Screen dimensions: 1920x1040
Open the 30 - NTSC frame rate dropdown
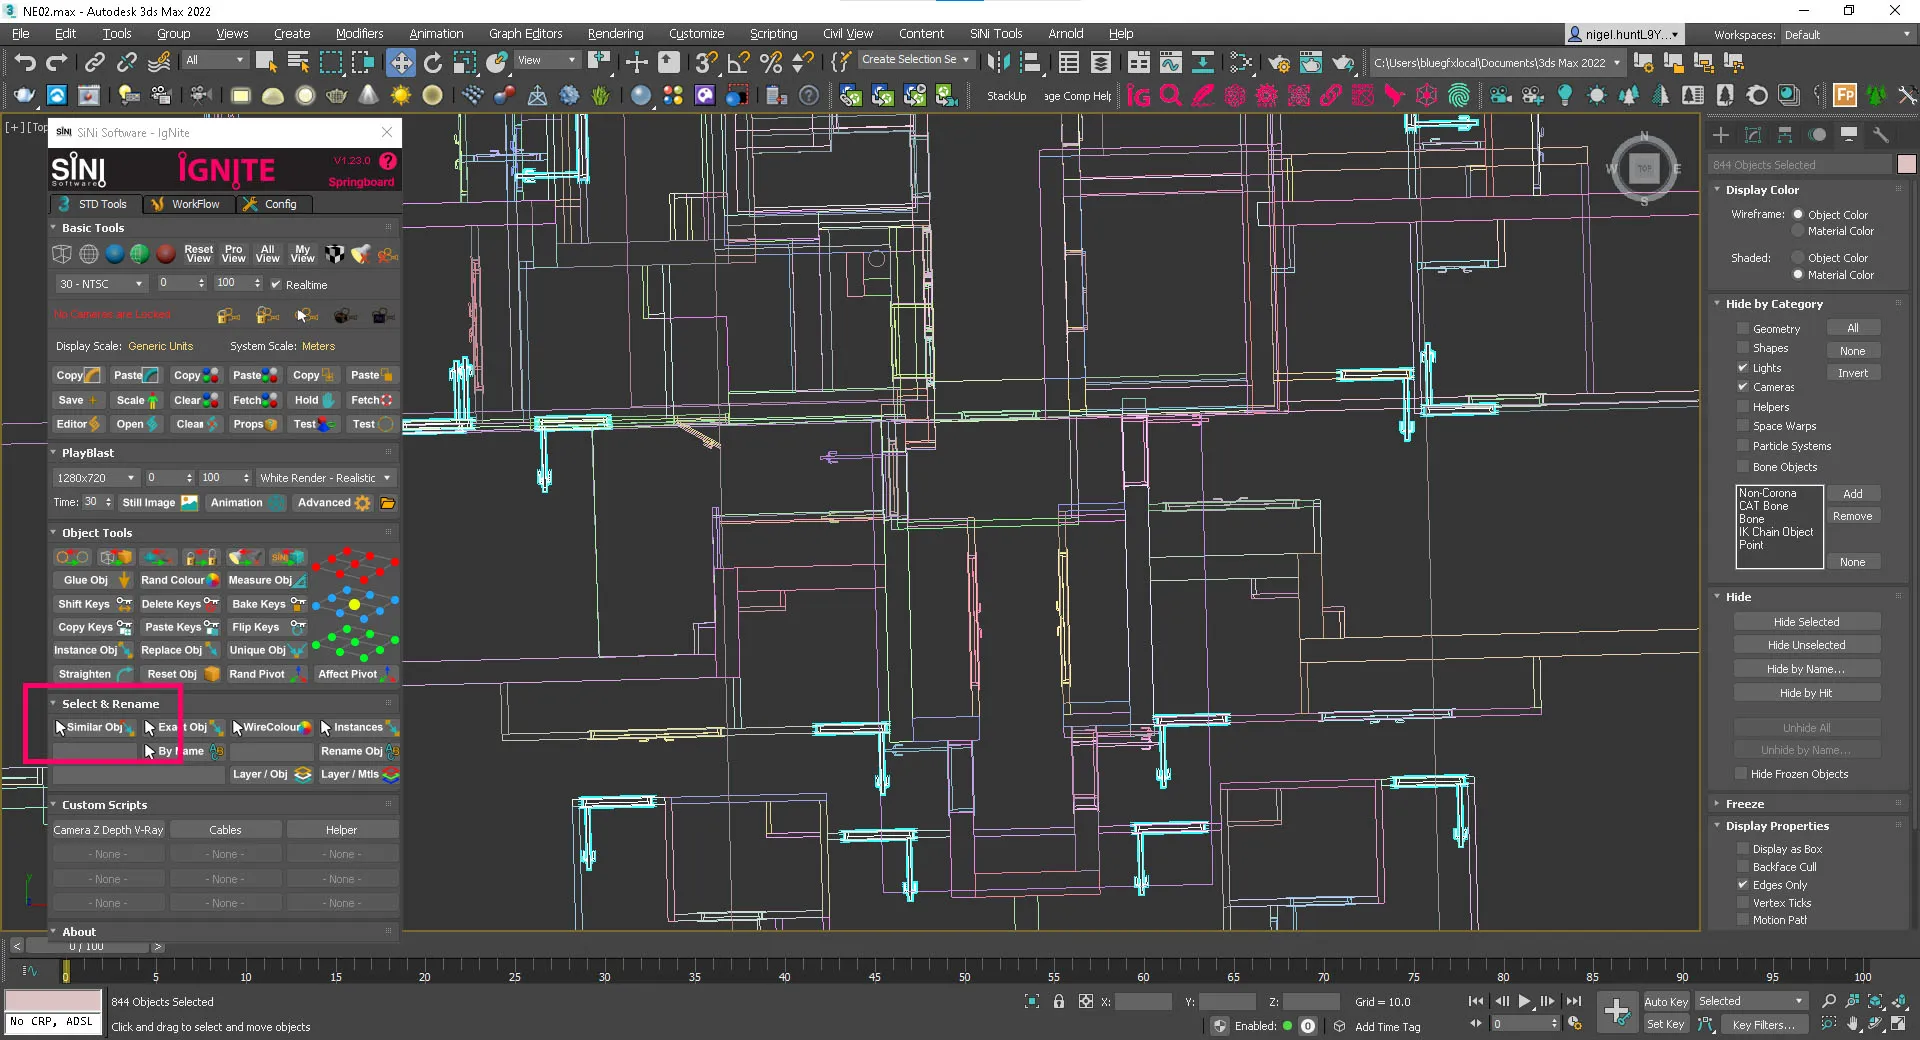(x=100, y=284)
